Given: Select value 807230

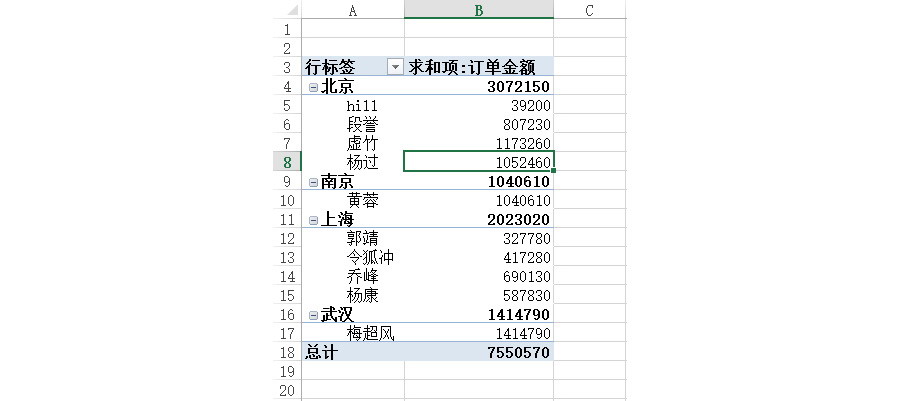Looking at the screenshot, I should click(x=479, y=124).
